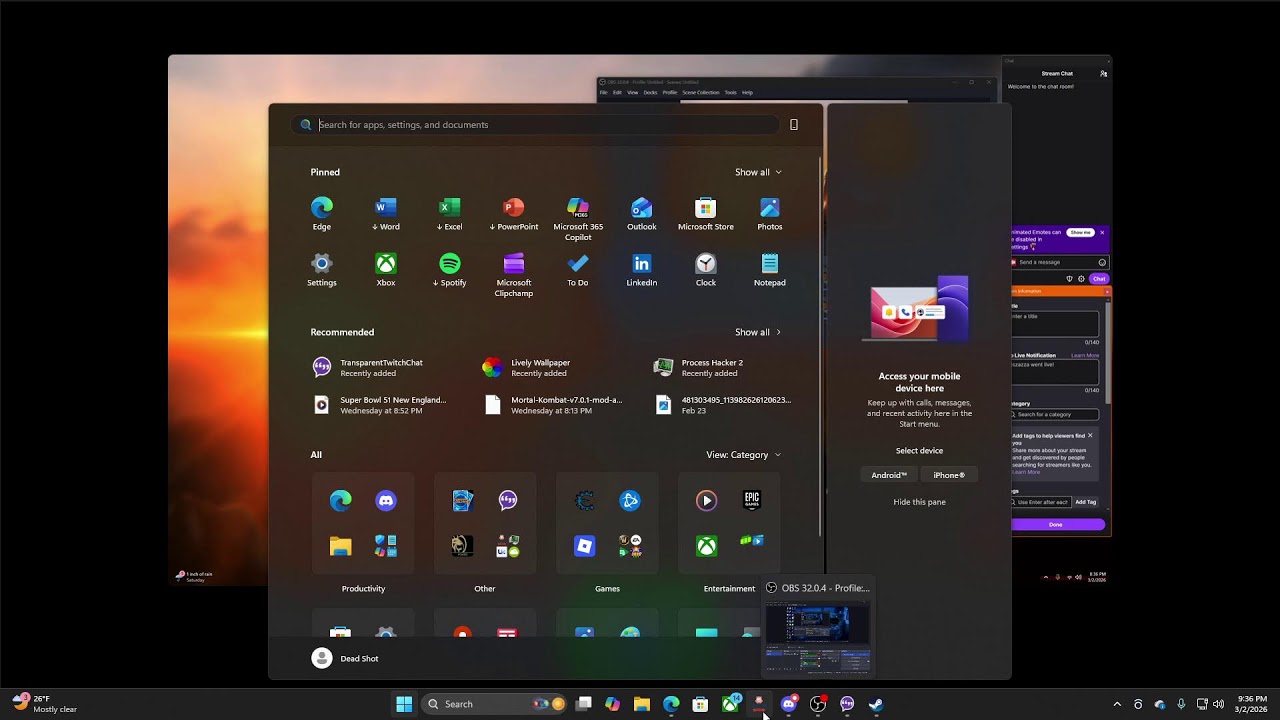Open Excel in the pinned section
Image resolution: width=1280 pixels, height=720 pixels.
click(x=450, y=213)
